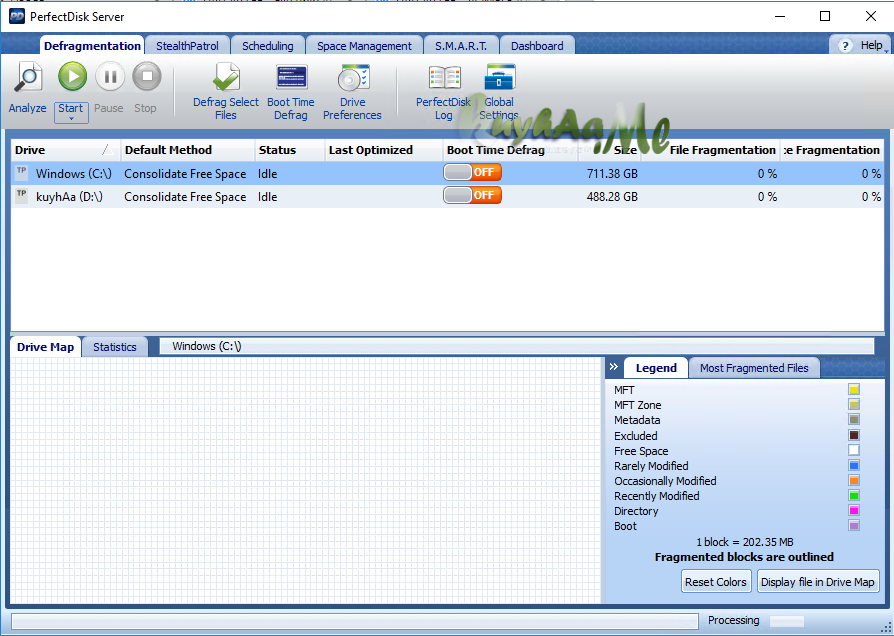Click the Recently Modified green swatch
The width and height of the screenshot is (894, 636).
click(x=854, y=495)
